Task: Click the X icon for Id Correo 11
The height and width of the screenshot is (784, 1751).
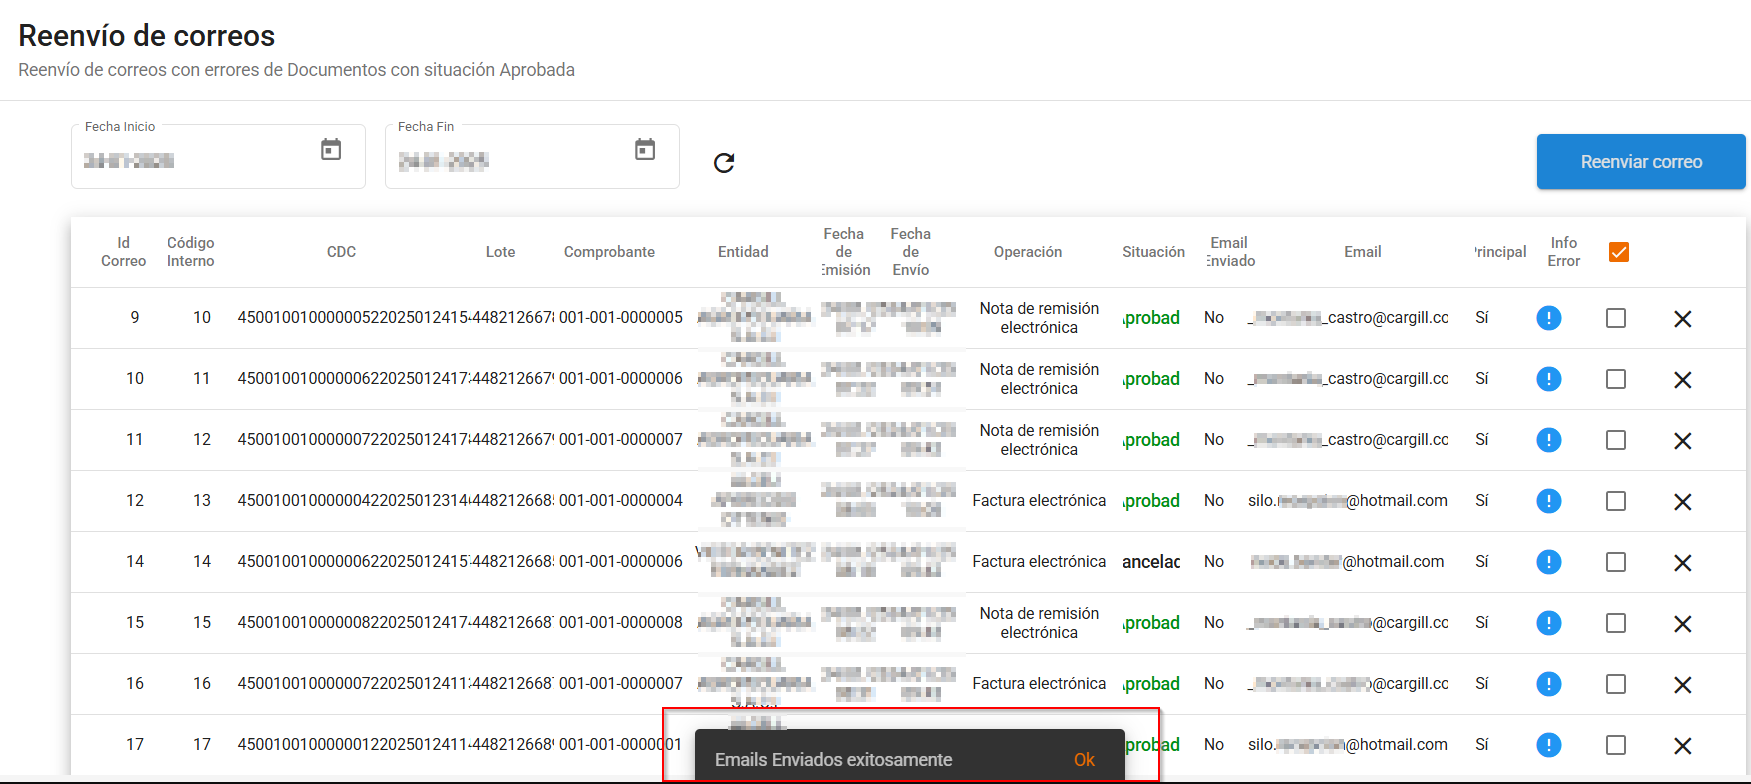Action: [x=1683, y=441]
